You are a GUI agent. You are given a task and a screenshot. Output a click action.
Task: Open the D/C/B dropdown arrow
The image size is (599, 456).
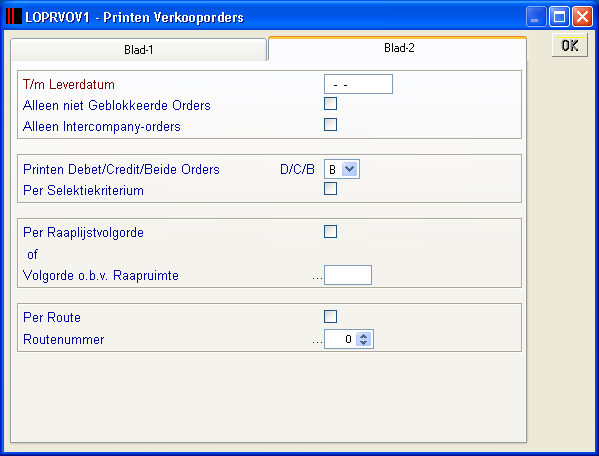350,169
